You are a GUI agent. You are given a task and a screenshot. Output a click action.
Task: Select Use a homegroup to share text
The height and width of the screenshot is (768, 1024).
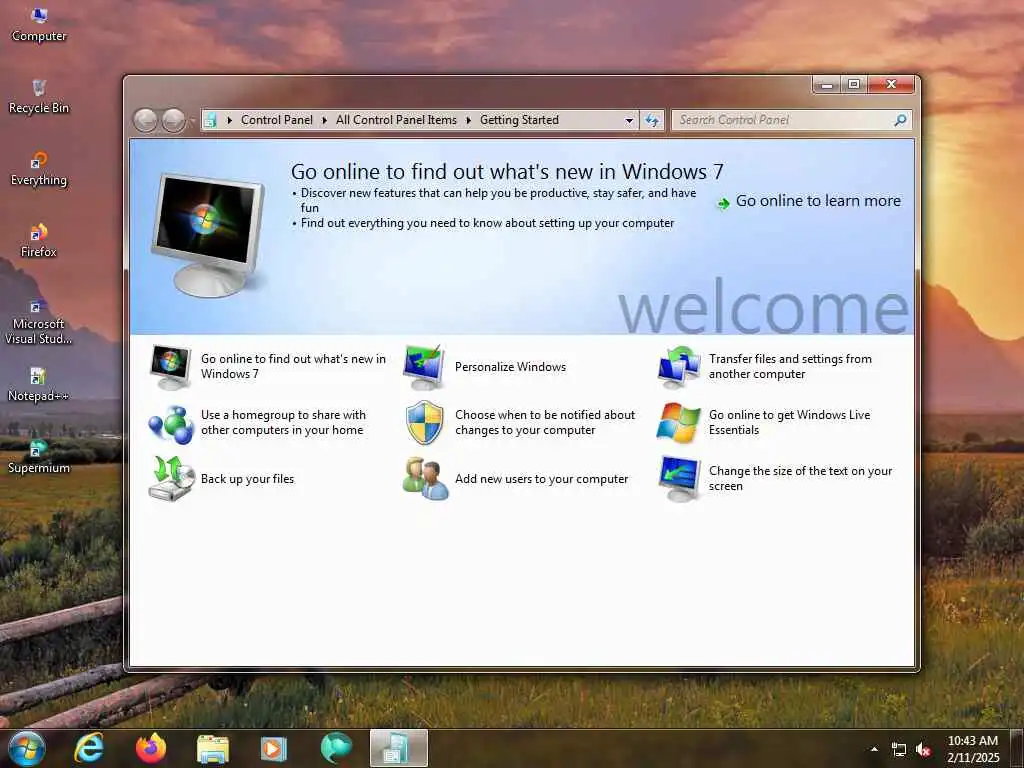(x=283, y=423)
